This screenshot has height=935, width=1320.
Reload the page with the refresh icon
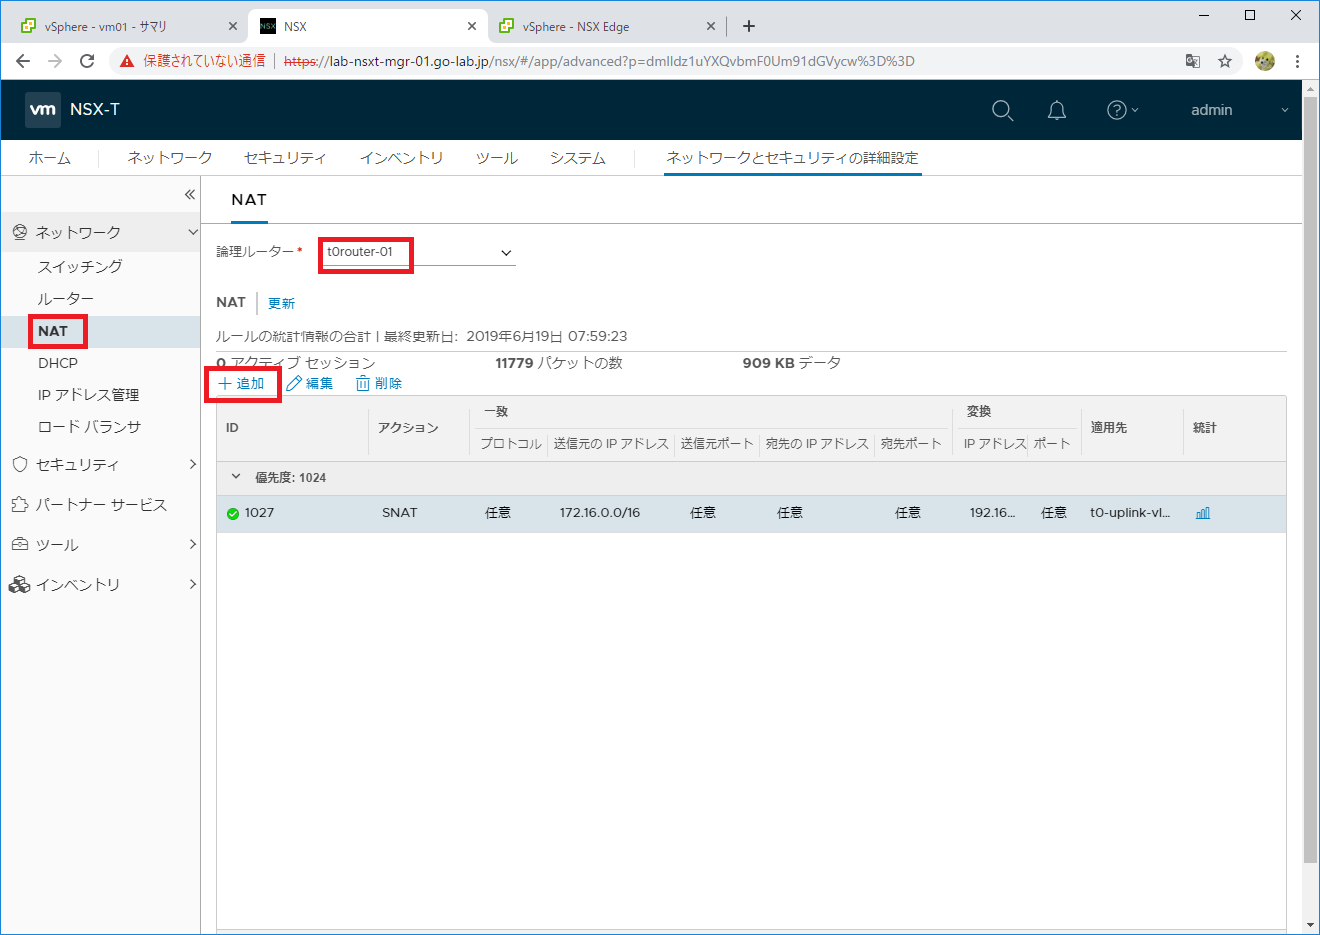87,61
